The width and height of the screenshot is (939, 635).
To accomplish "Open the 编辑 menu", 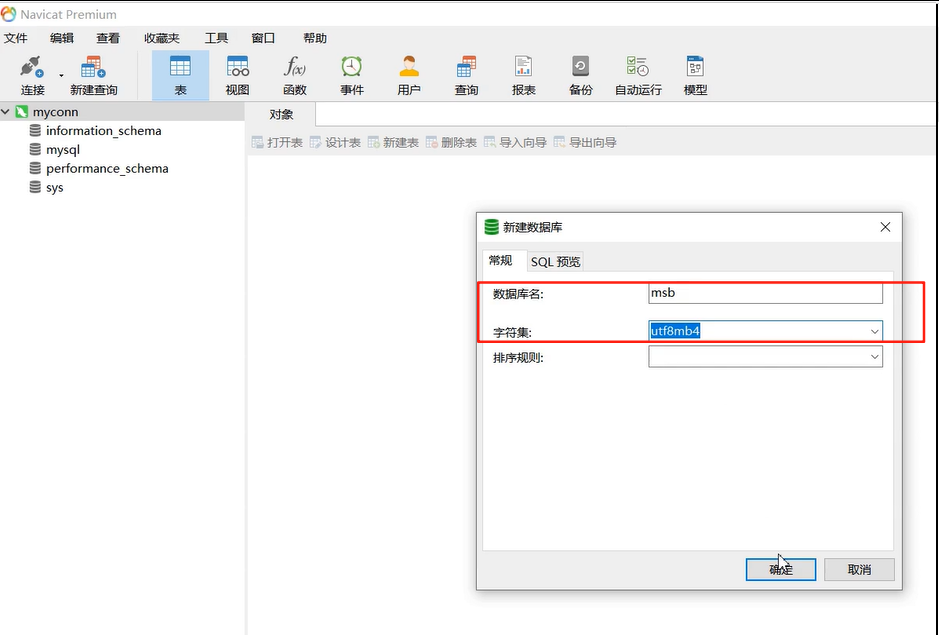I will point(62,38).
